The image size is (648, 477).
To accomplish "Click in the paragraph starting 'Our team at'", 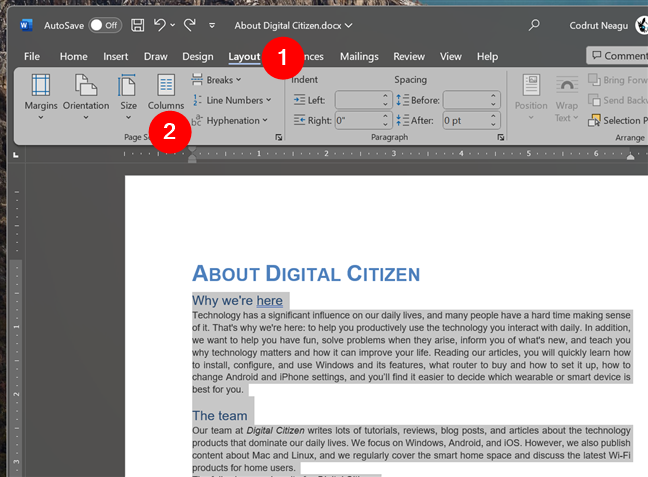I will [x=411, y=449].
